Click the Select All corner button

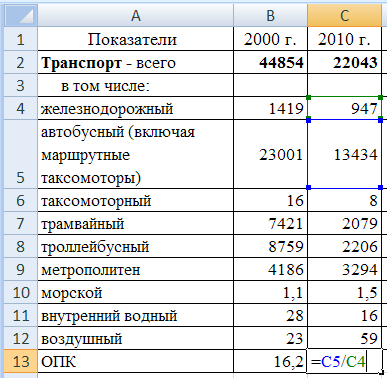[x=21, y=15]
